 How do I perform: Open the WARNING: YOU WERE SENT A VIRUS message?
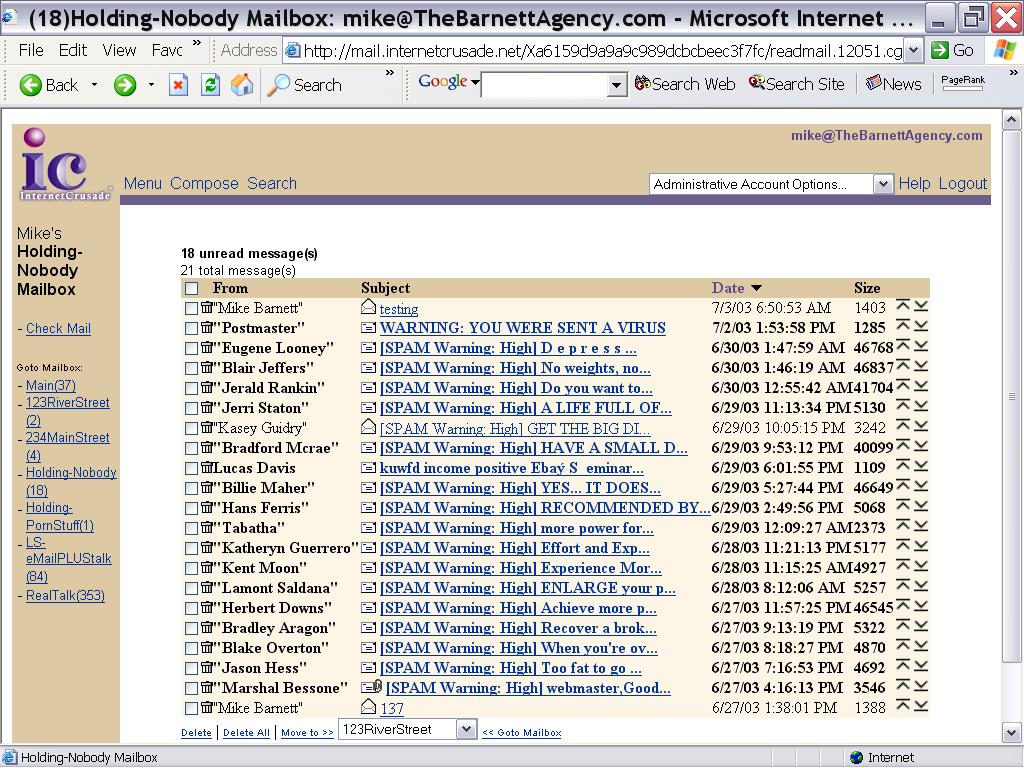coord(522,328)
